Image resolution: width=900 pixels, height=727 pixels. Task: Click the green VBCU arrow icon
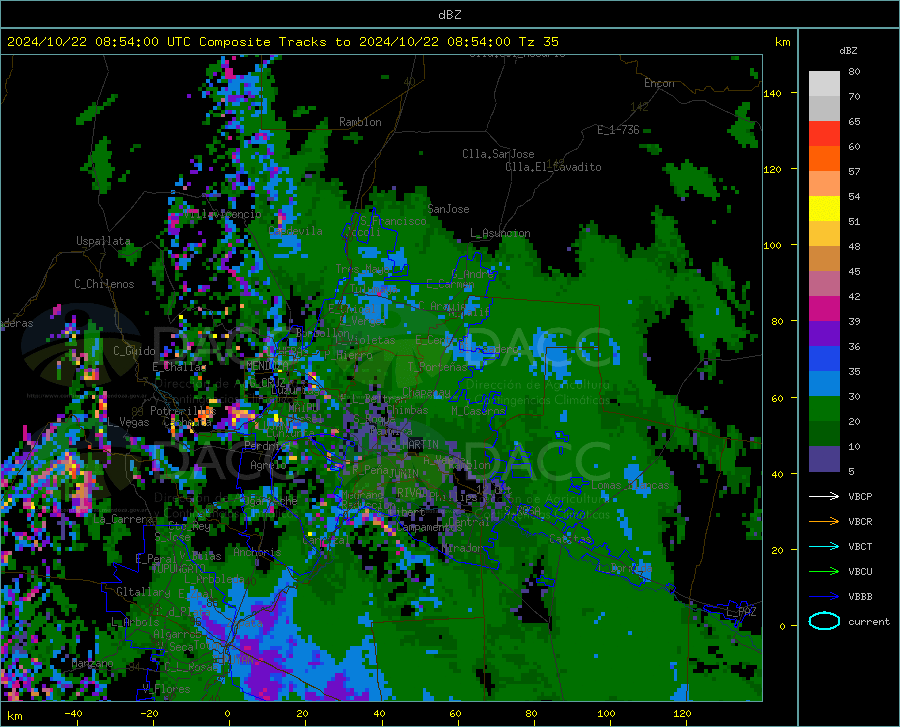pyautogui.click(x=824, y=572)
